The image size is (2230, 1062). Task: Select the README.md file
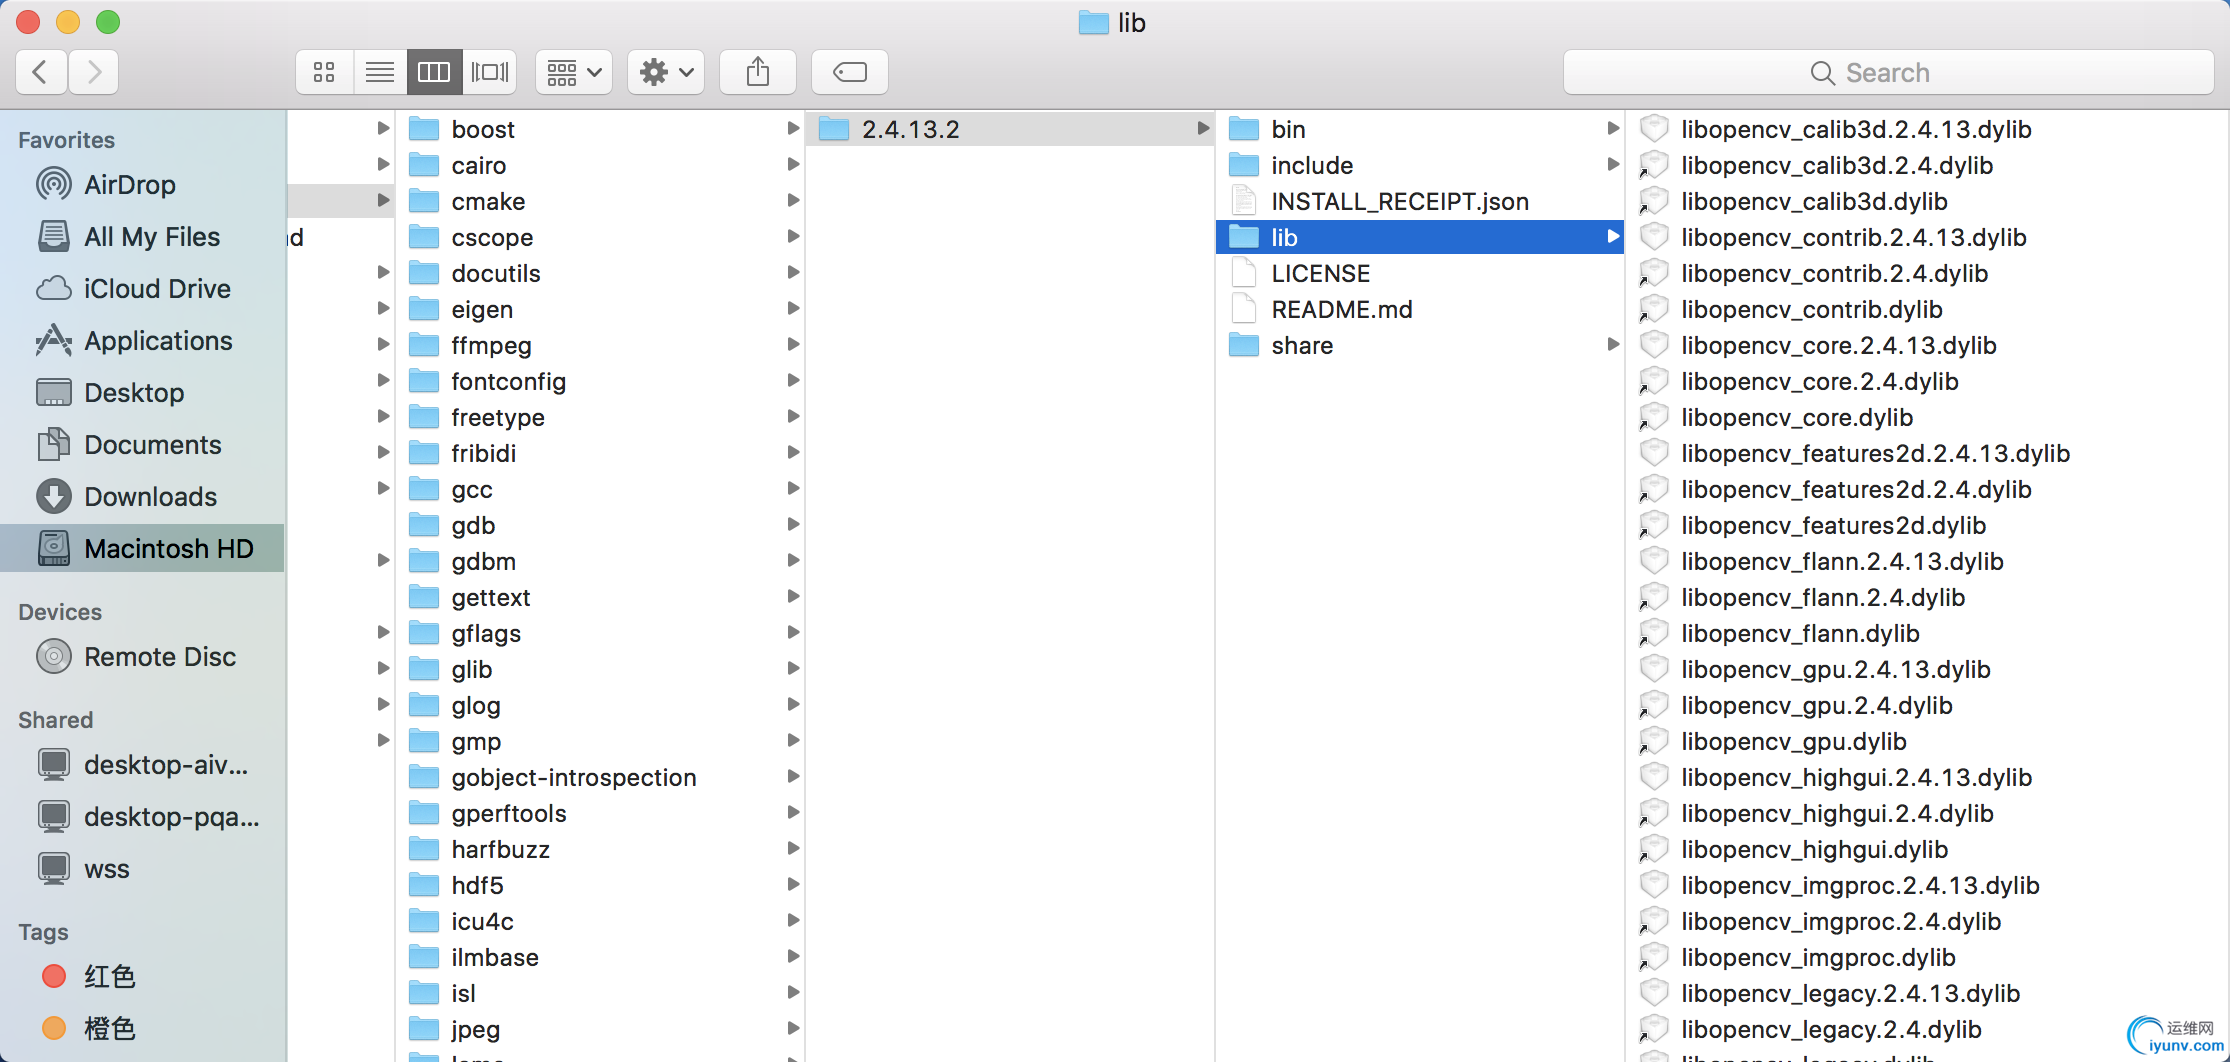1420,309
